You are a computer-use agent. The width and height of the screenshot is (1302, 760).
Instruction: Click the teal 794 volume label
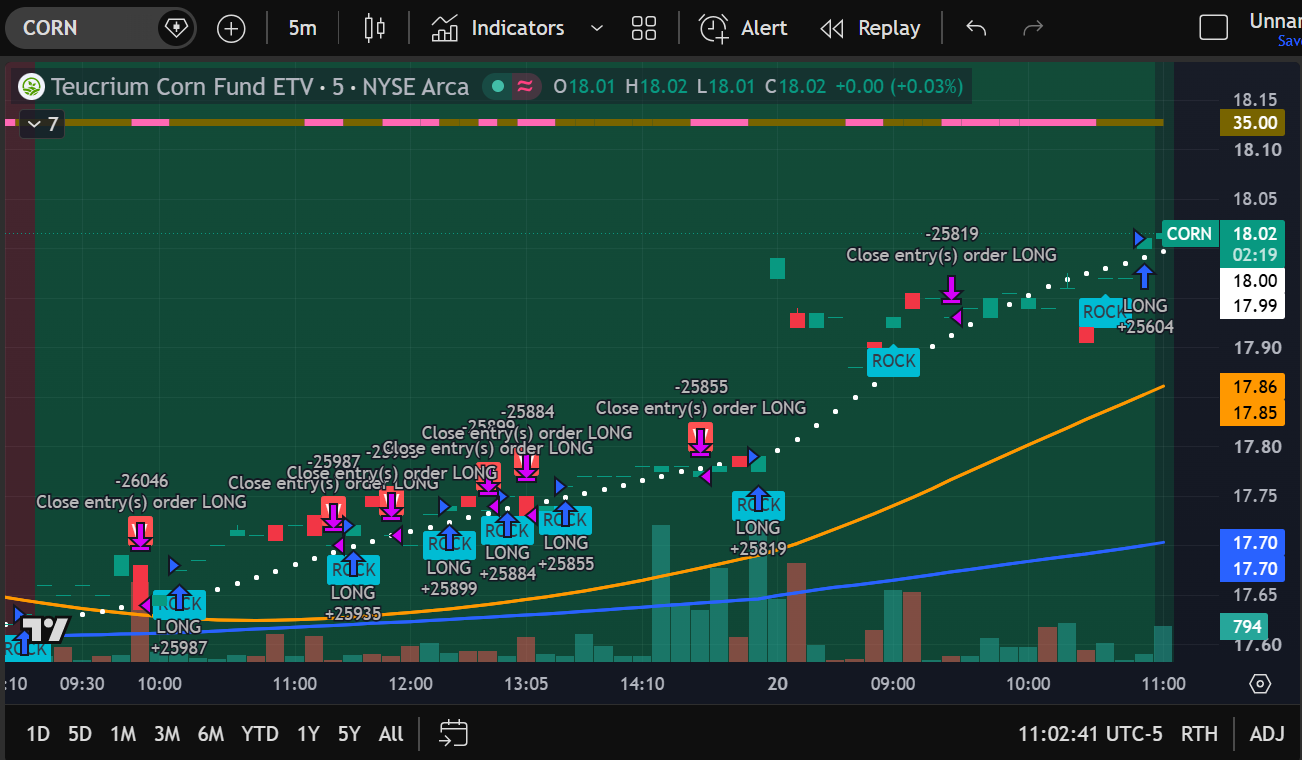point(1246,627)
